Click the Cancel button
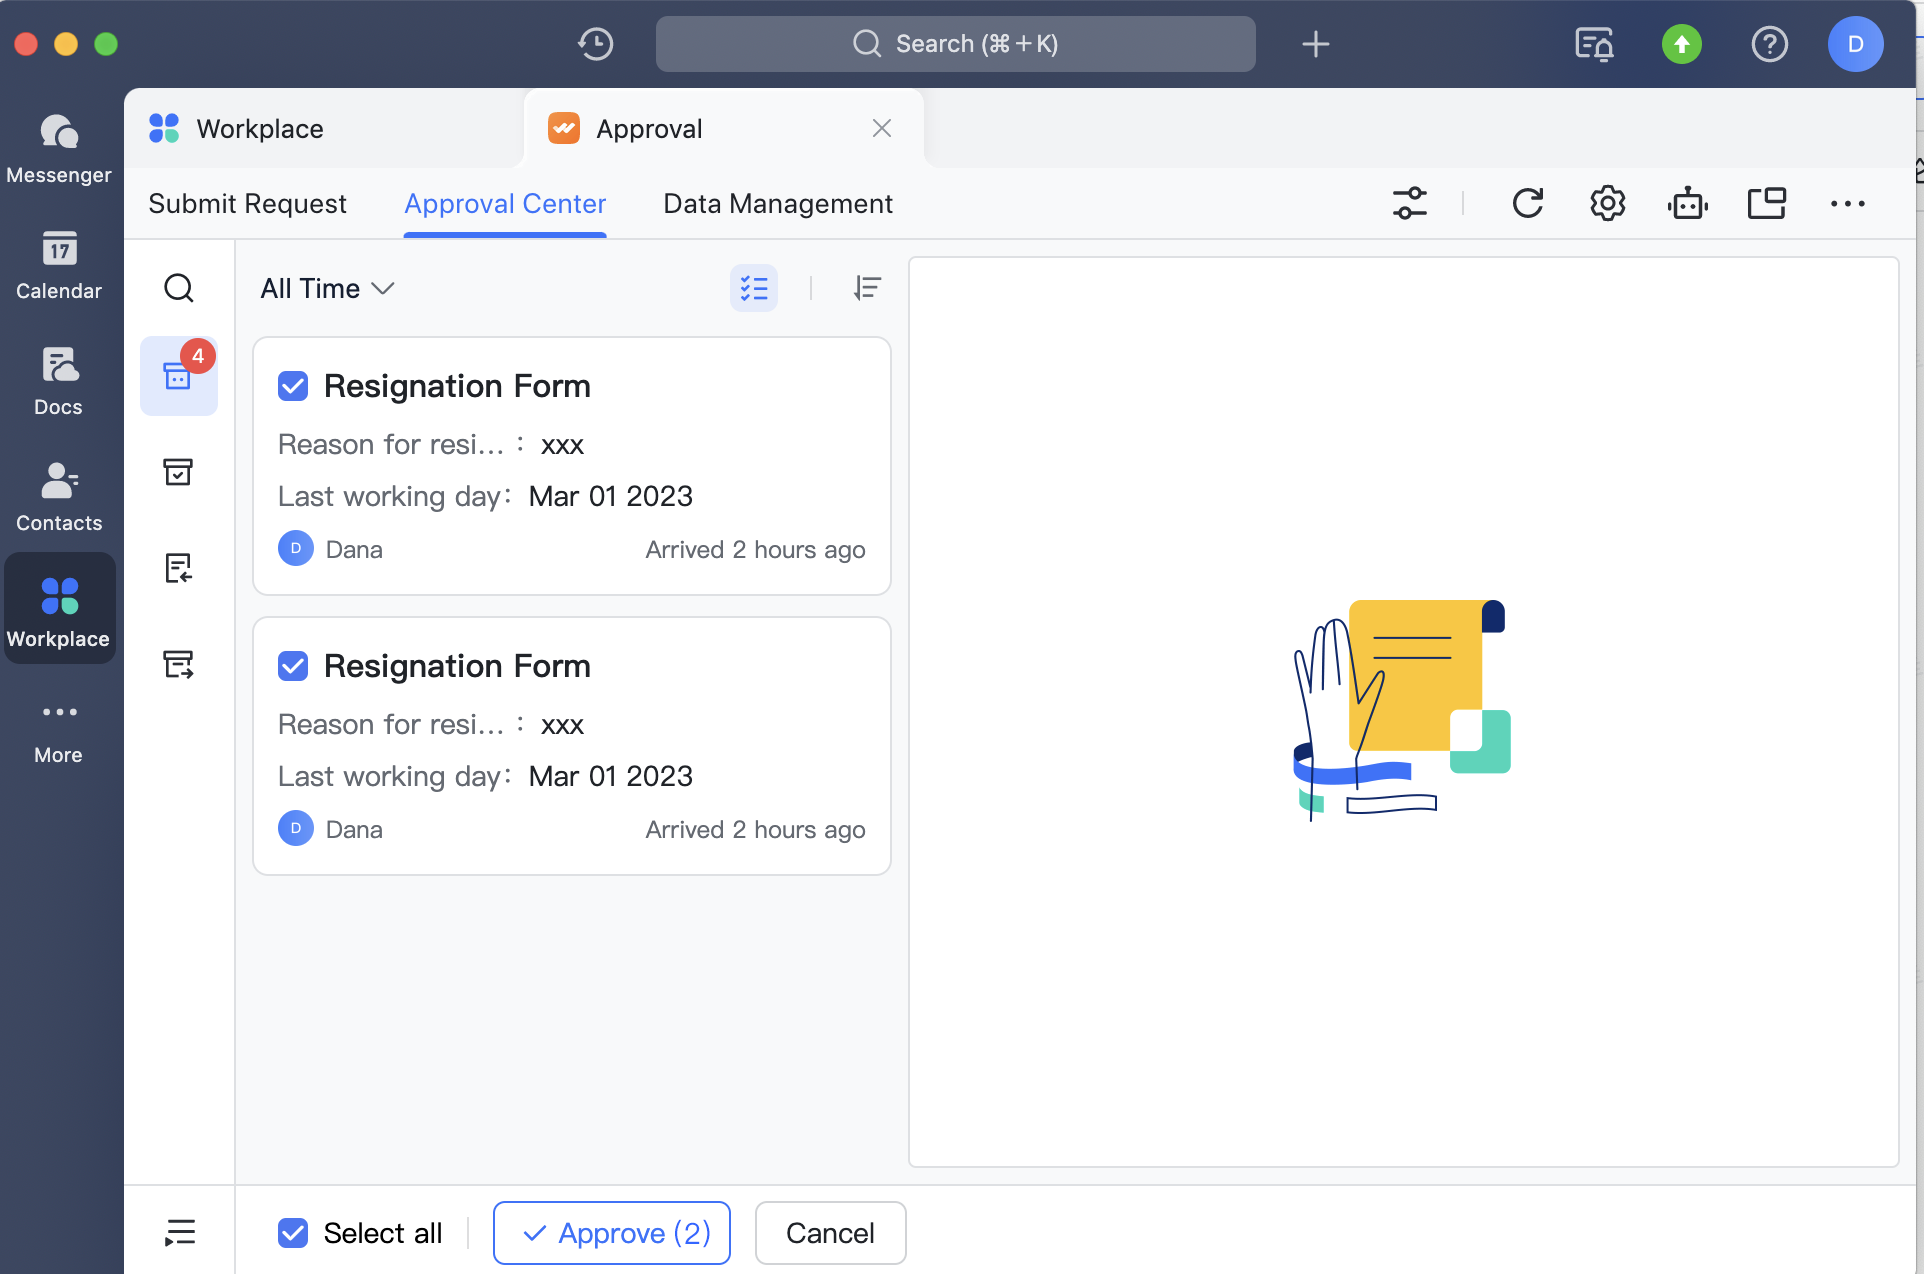This screenshot has height=1274, width=1924. [x=830, y=1233]
